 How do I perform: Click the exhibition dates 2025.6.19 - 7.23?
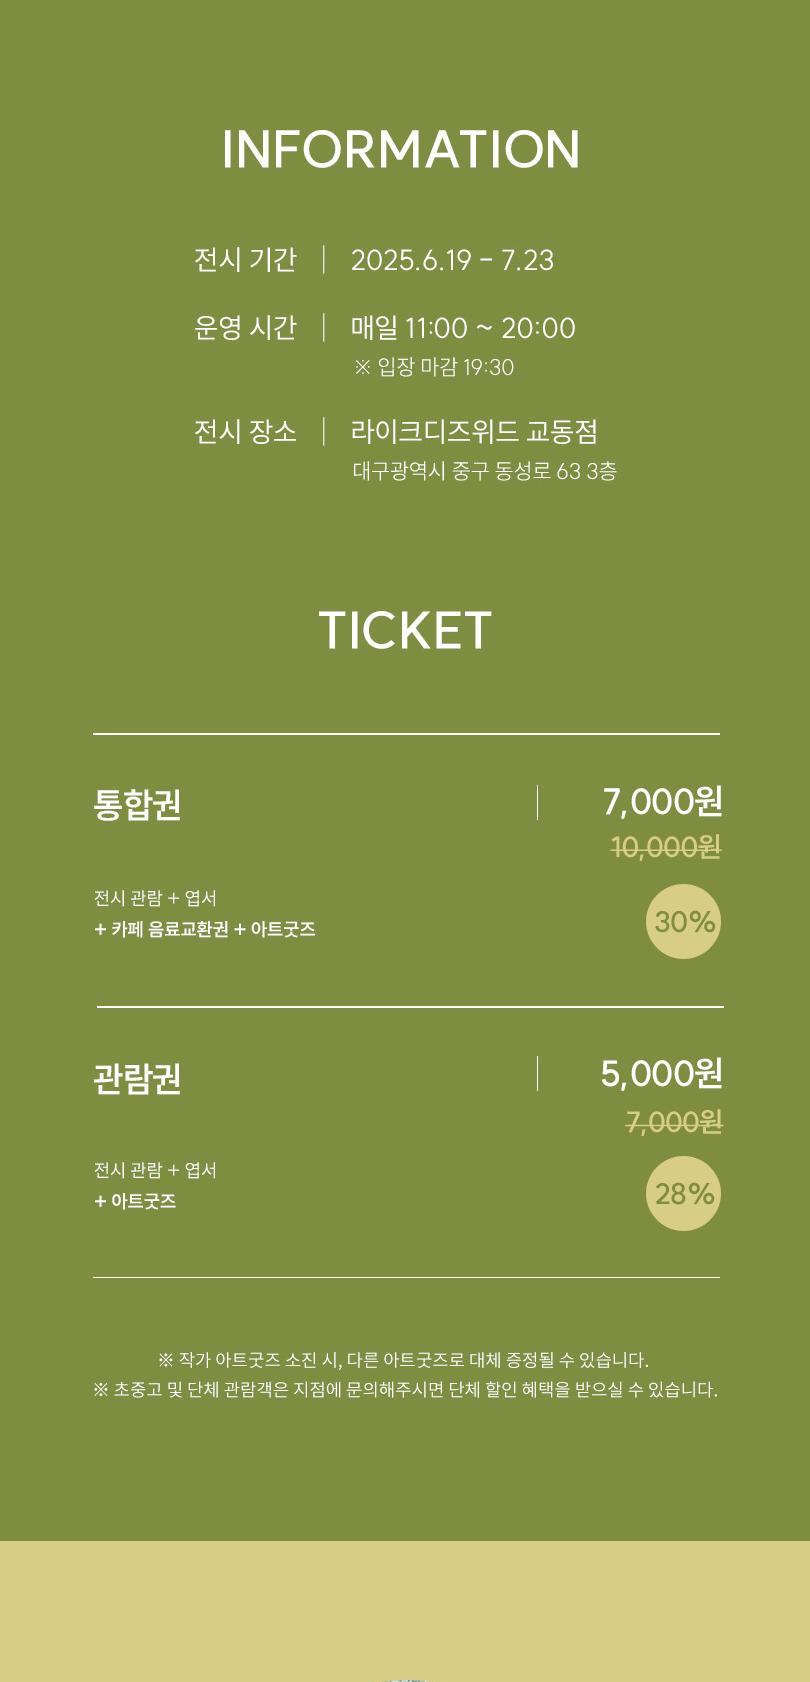pyautogui.click(x=452, y=260)
